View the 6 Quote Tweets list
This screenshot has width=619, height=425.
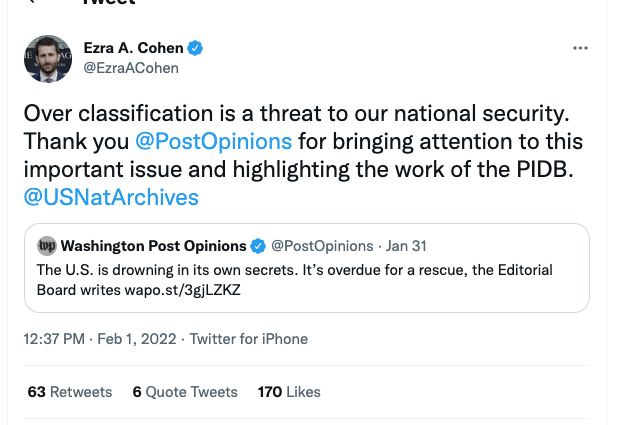point(185,392)
